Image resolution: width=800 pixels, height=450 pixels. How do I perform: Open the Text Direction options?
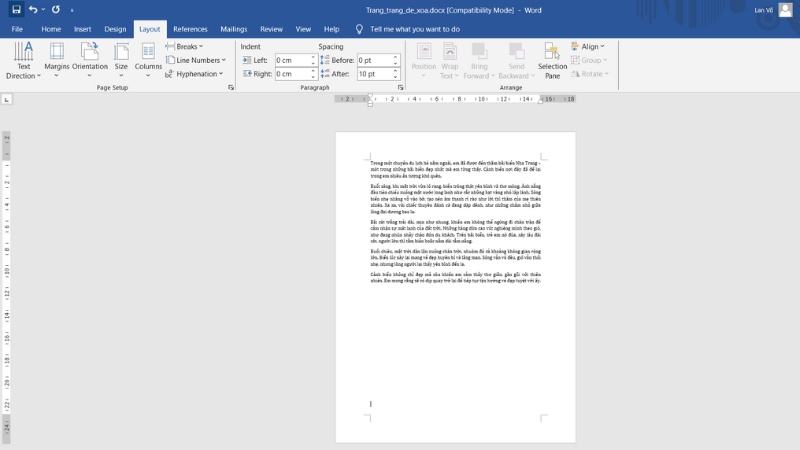[23, 60]
